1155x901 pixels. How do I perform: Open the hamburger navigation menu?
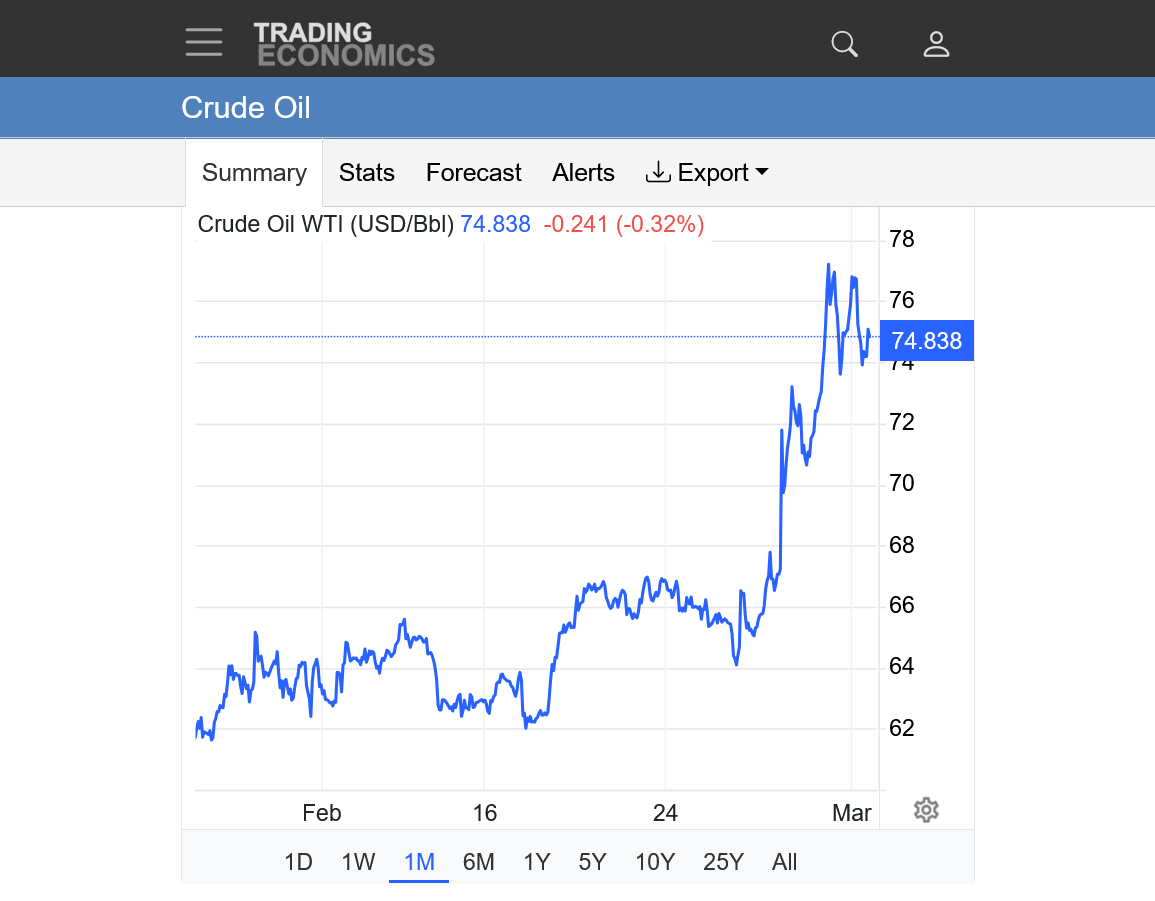[203, 42]
